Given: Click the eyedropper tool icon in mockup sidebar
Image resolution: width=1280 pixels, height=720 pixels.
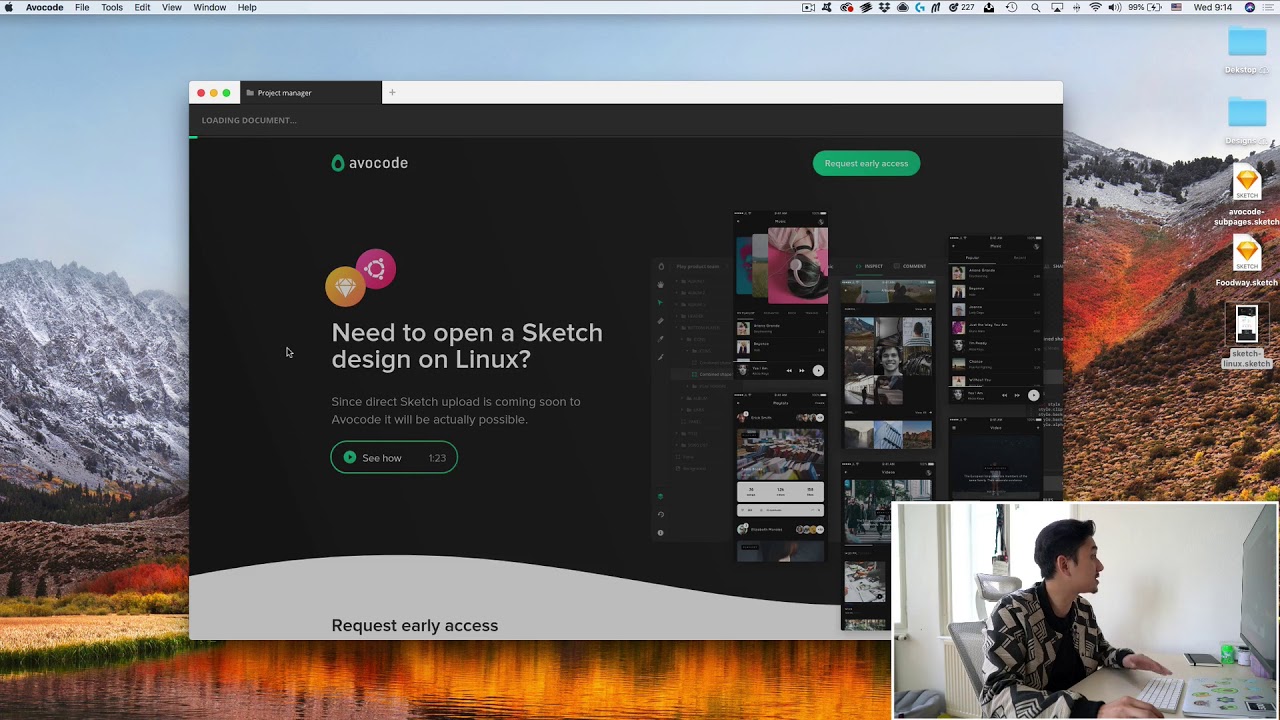Looking at the screenshot, I should coord(660,339).
